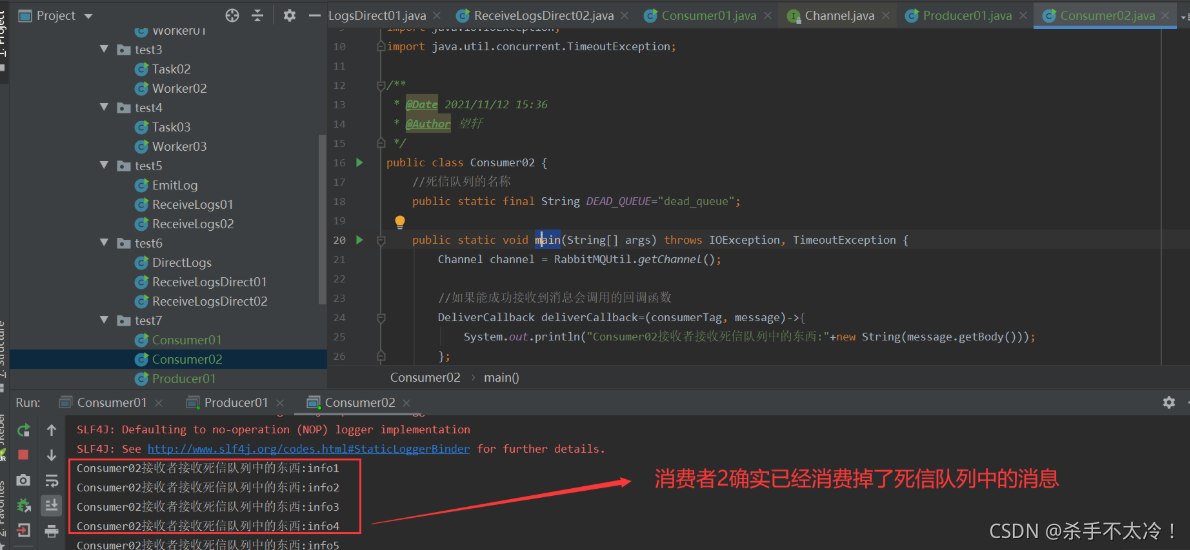Select Producer01 in the project tree
Image resolution: width=1190 pixels, height=550 pixels.
pyautogui.click(x=184, y=379)
